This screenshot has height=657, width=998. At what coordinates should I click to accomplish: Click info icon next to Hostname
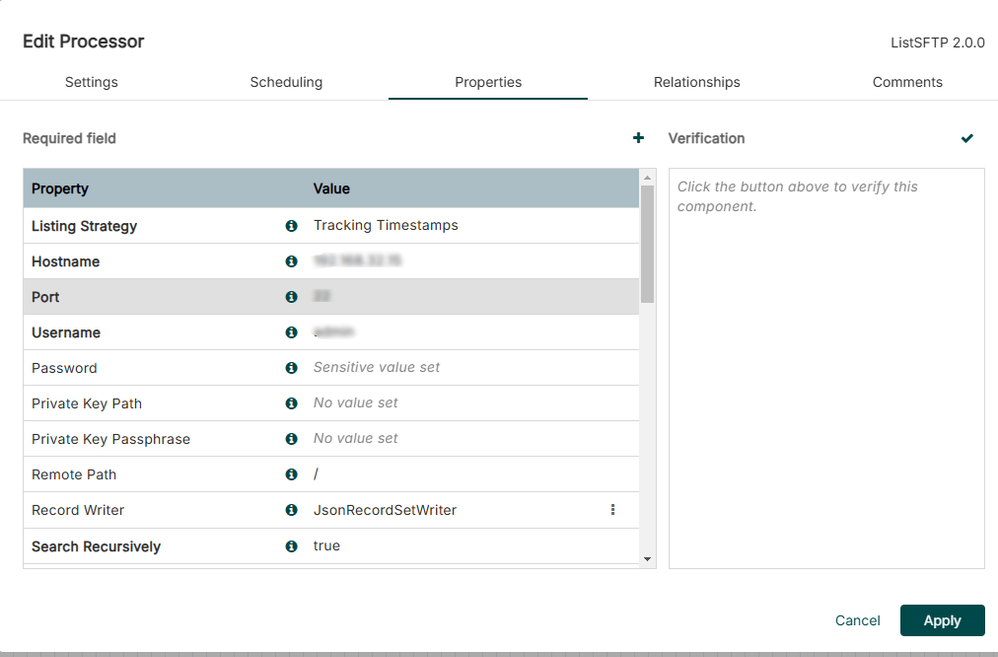(x=291, y=261)
